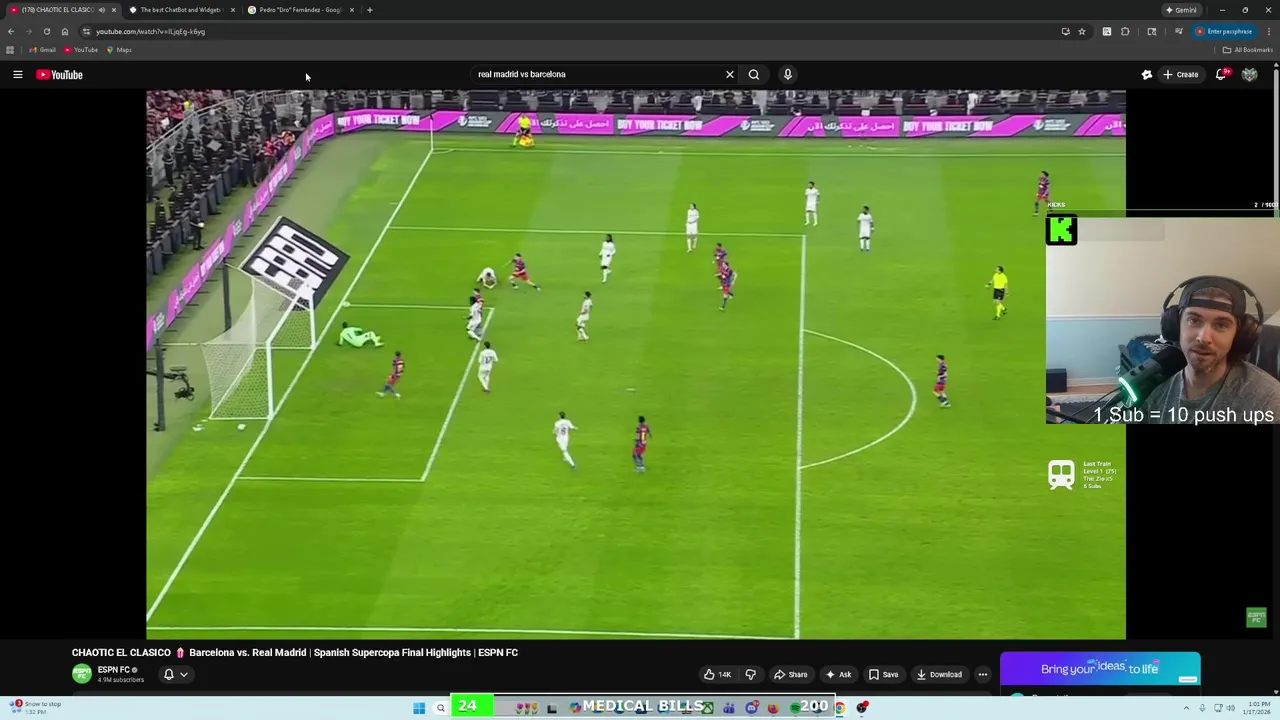Screen dimensions: 1280x720
Task: Expand the notification bell dropdown arrow
Action: click(x=184, y=674)
